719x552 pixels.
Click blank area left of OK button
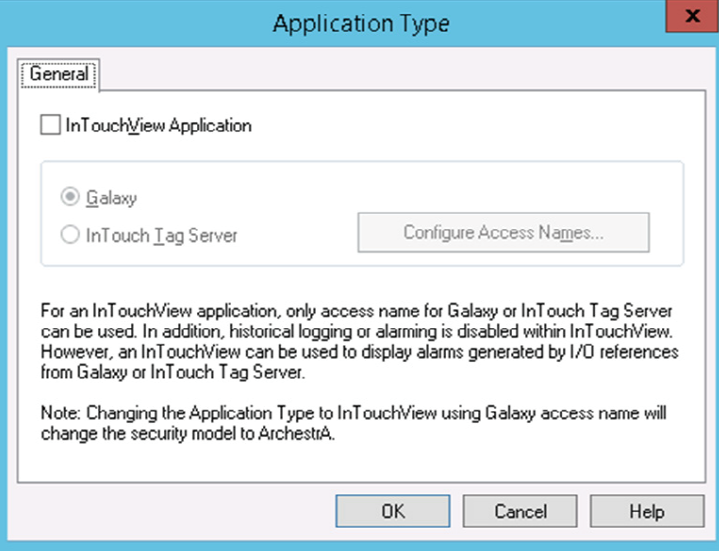pyautogui.click(x=180, y=511)
